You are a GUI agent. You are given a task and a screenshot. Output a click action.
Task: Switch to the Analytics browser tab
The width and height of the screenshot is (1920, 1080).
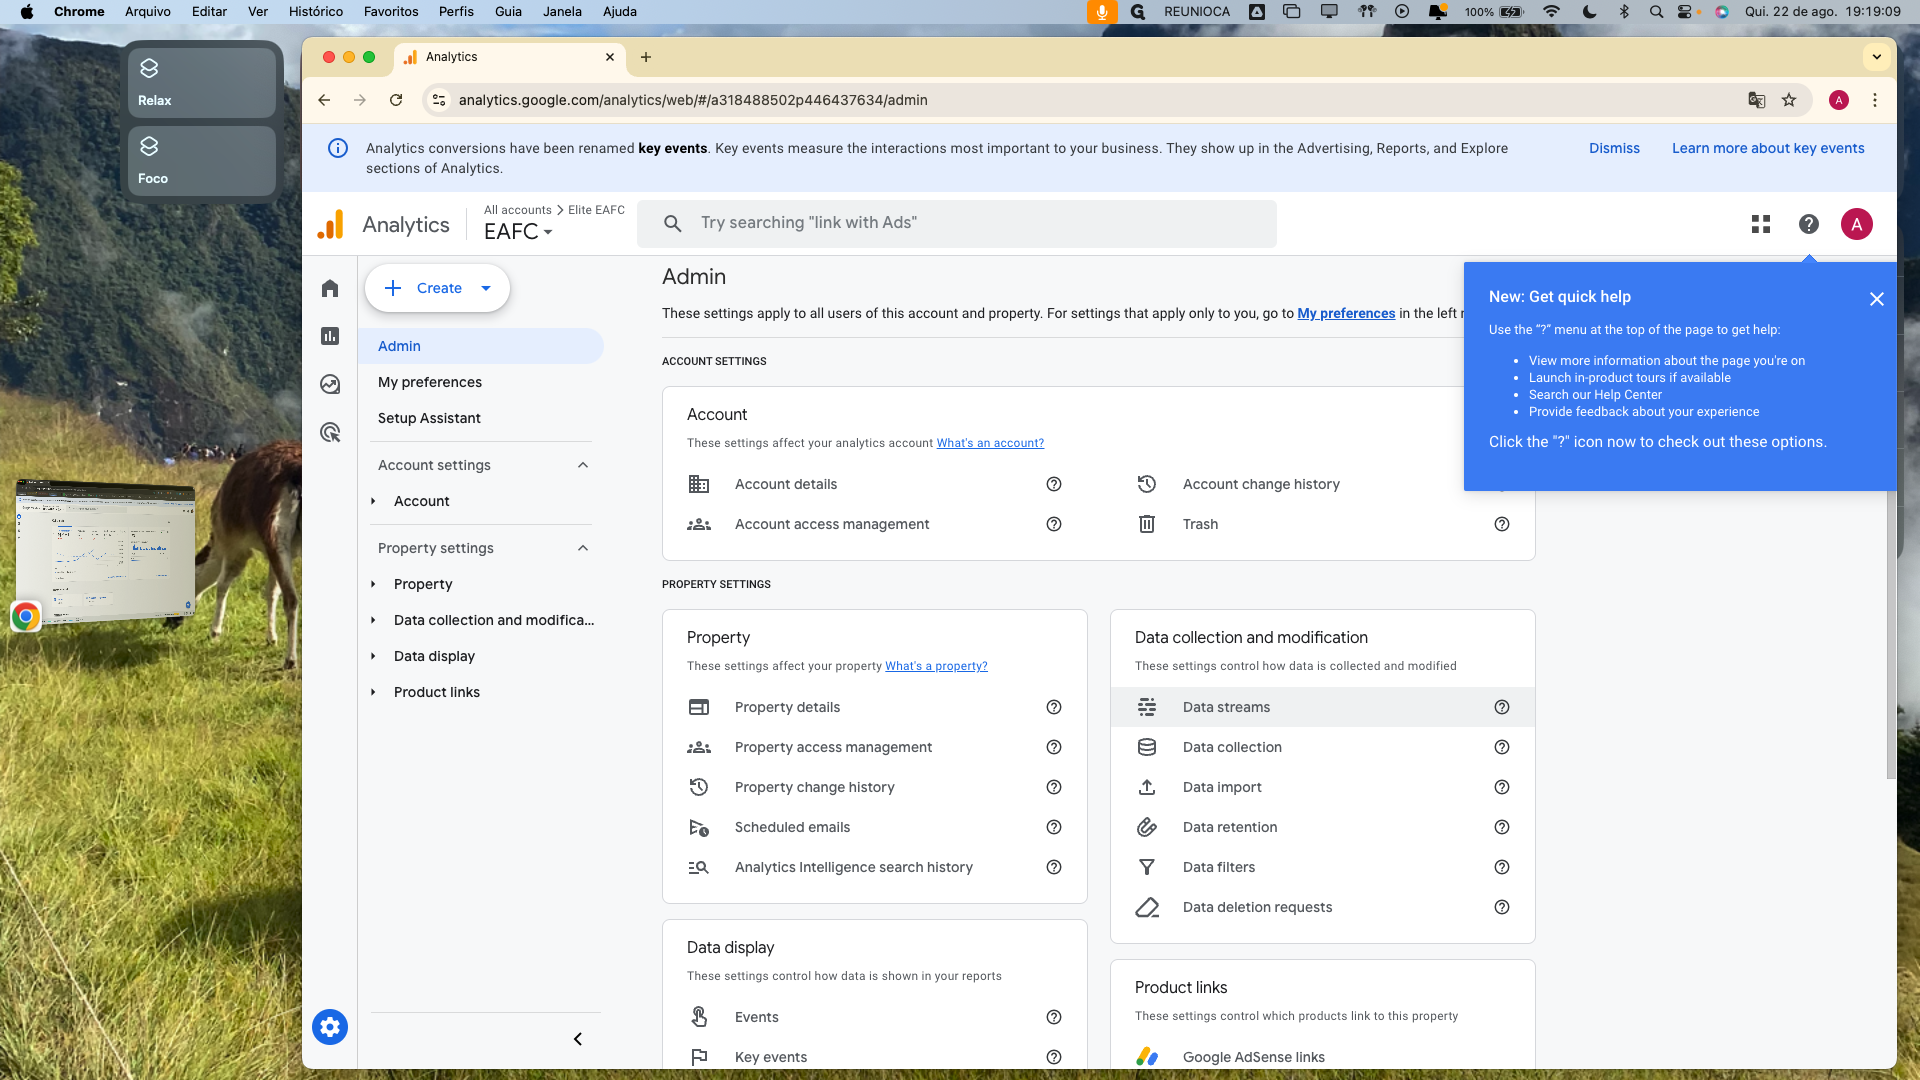[x=510, y=57]
